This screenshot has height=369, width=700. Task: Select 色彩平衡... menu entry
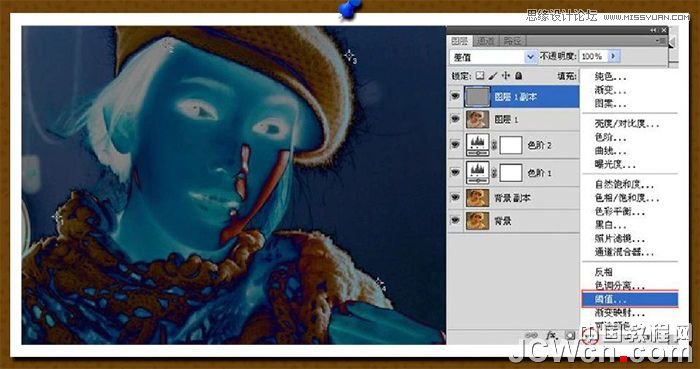[x=619, y=211]
